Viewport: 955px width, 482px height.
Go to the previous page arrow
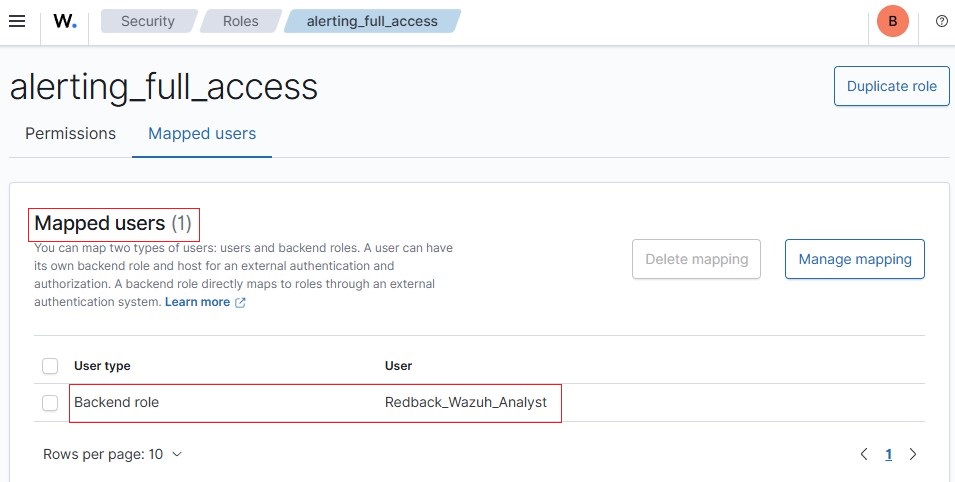(x=864, y=454)
